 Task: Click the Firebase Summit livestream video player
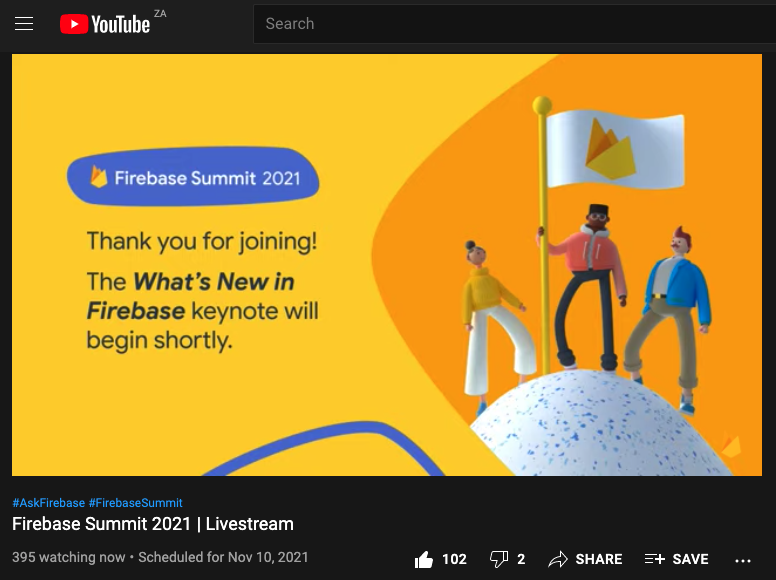pyautogui.click(x=387, y=265)
